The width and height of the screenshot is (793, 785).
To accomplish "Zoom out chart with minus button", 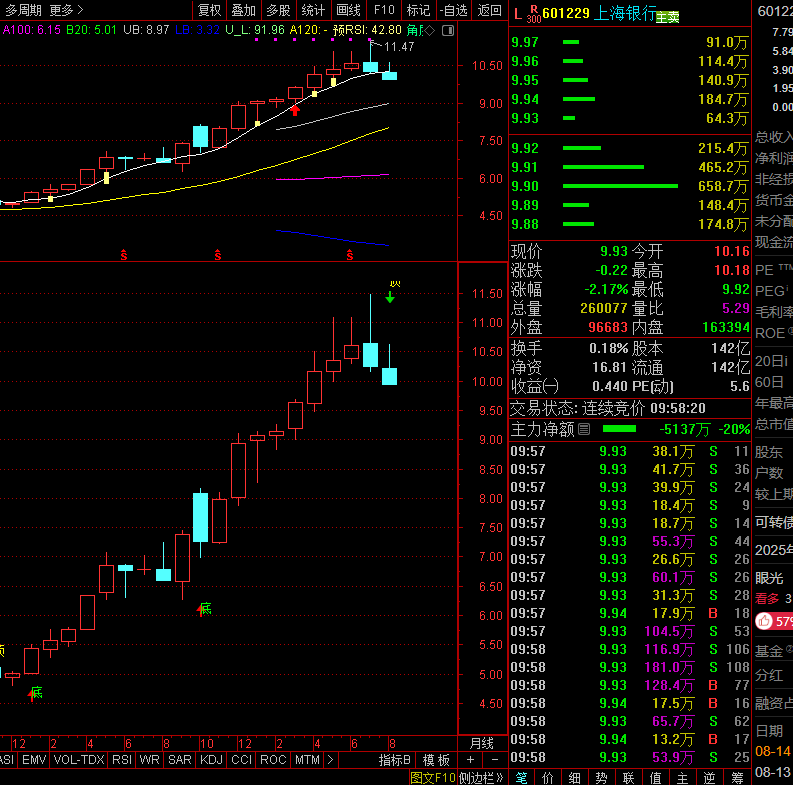I will point(495,760).
